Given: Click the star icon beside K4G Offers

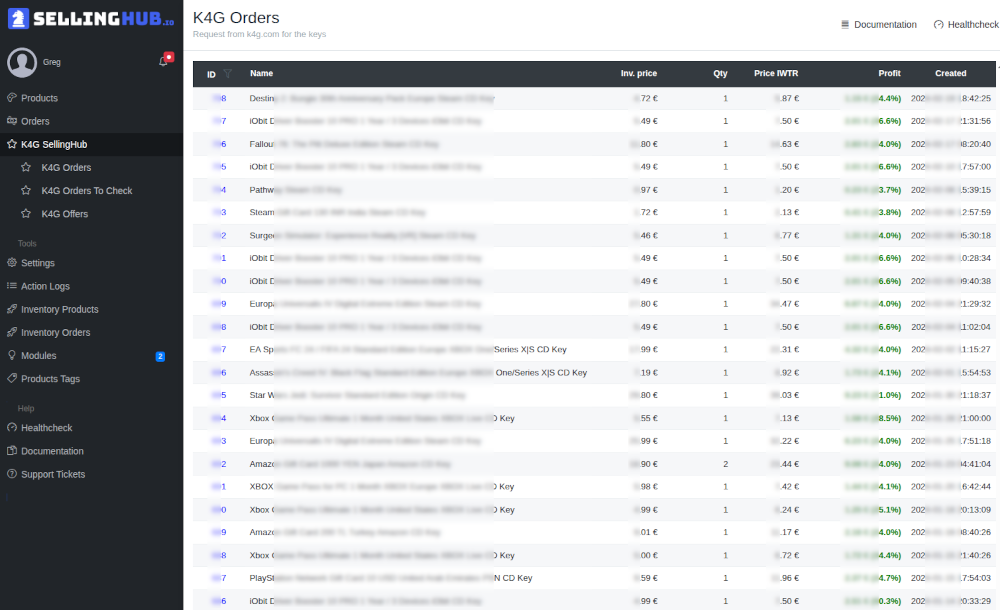Looking at the screenshot, I should [x=26, y=214].
